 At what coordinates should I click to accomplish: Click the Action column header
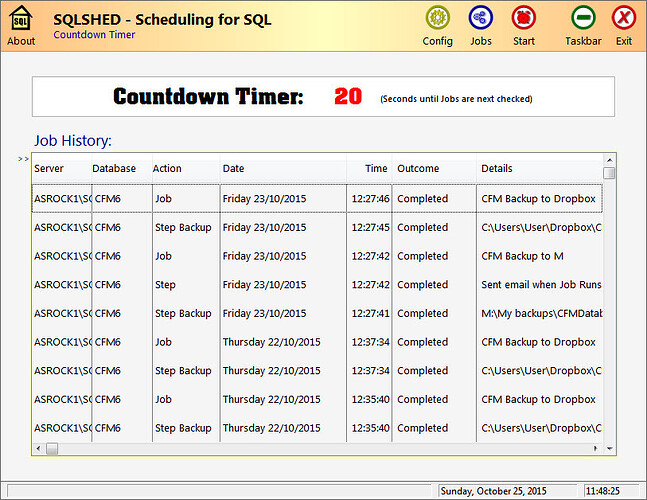183,169
